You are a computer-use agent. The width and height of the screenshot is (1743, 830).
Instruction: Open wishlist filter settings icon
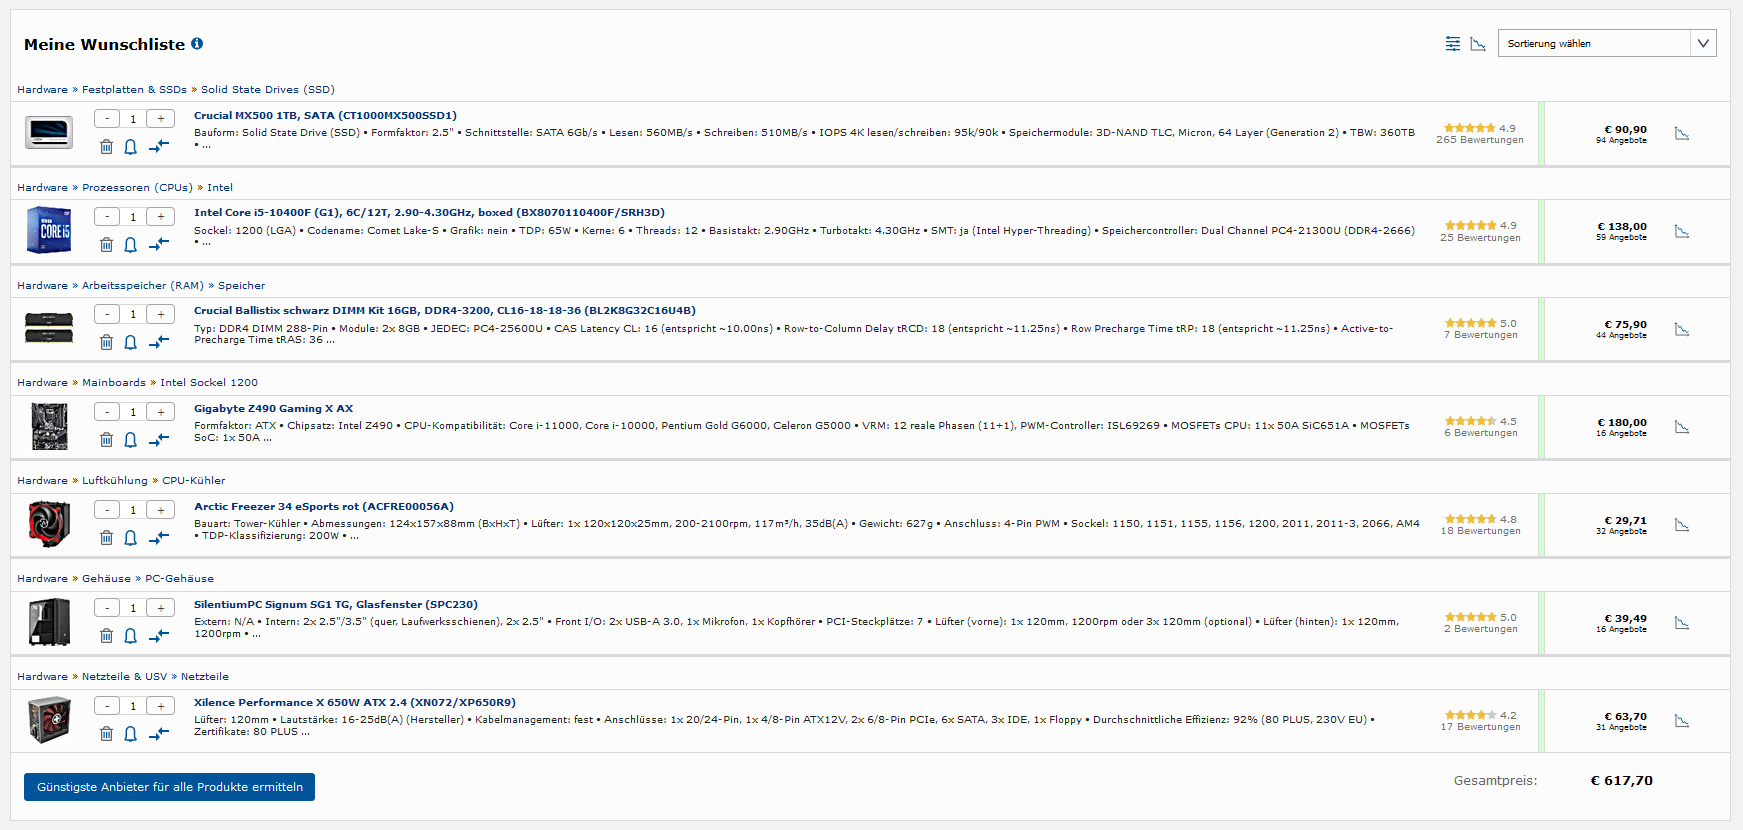point(1453,44)
